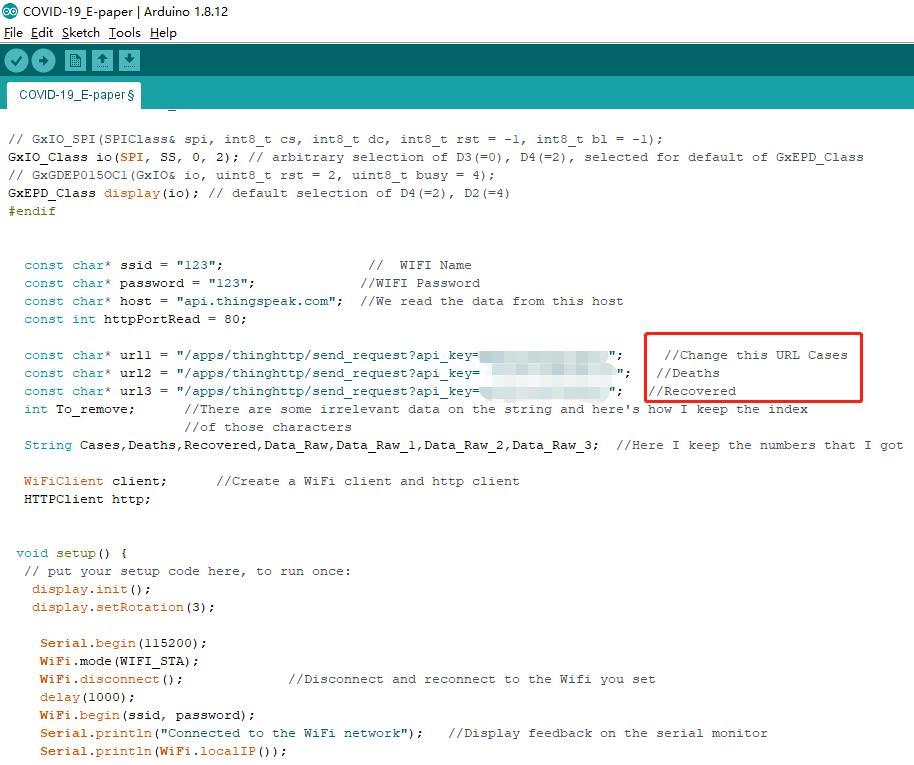The image size is (914, 765).
Task: Click the httpPortRead = 80 line
Action: point(135,320)
